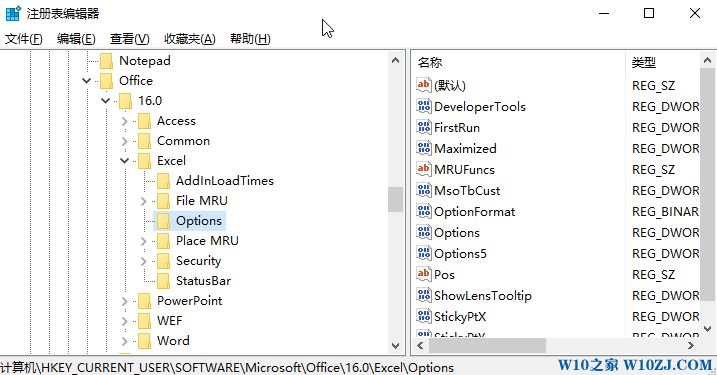Expand the WEF key
This screenshot has width=717, height=375.
tap(124, 321)
